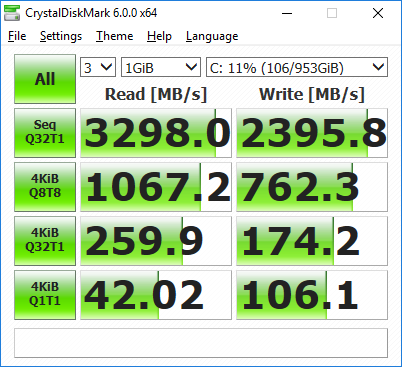This screenshot has width=402, height=367.
Task: Click the CrystalDiskMark app icon in title bar
Action: coord(12,13)
